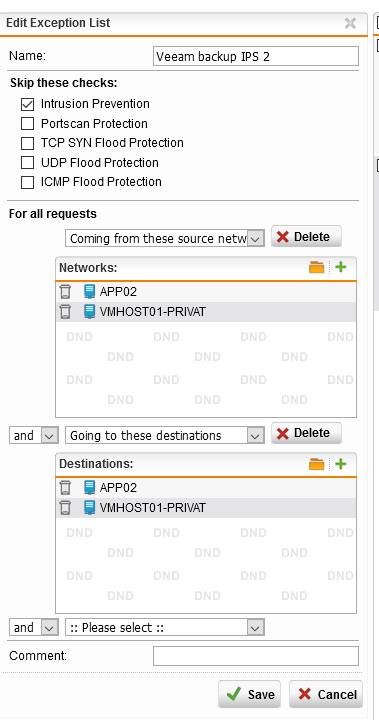Uncheck Intrusion Prevention checkbox
379x720 pixels.
pos(28,104)
